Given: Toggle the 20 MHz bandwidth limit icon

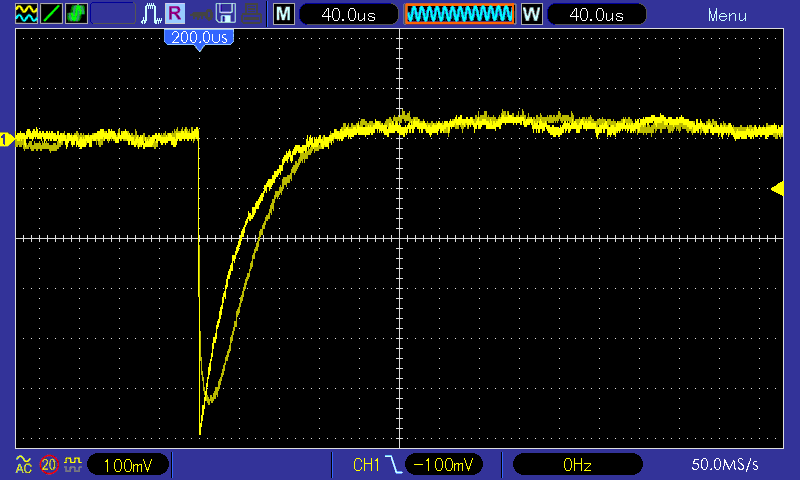Looking at the screenshot, I should 49,465.
